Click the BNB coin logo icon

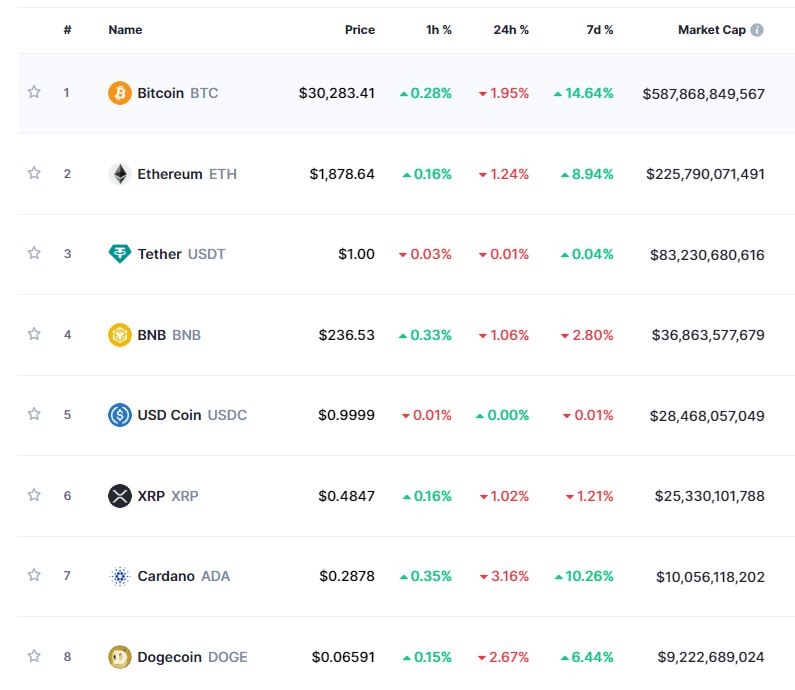tap(120, 335)
